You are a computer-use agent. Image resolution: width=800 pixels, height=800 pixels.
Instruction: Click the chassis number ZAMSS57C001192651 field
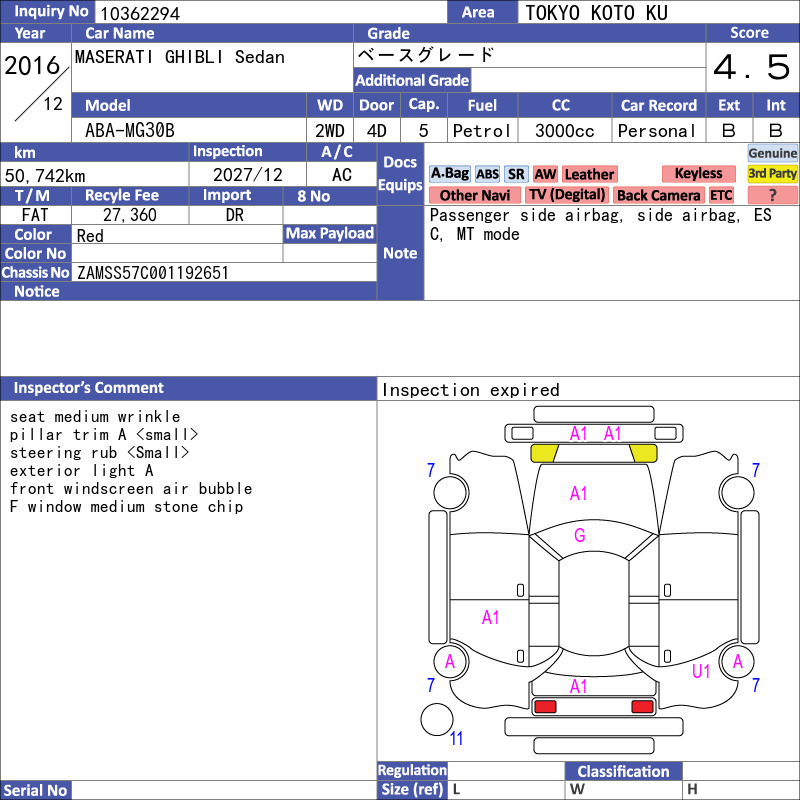point(224,272)
